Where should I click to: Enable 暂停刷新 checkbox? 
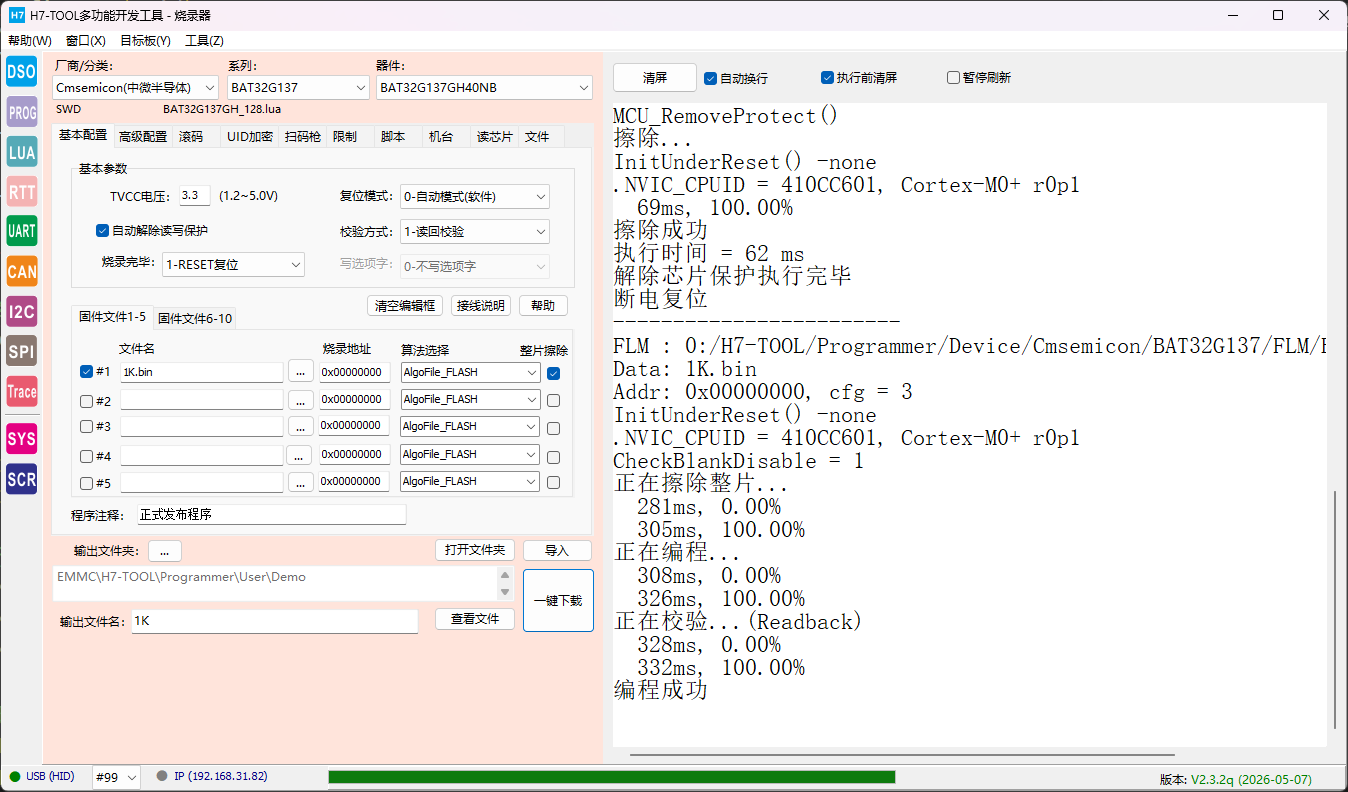(953, 77)
